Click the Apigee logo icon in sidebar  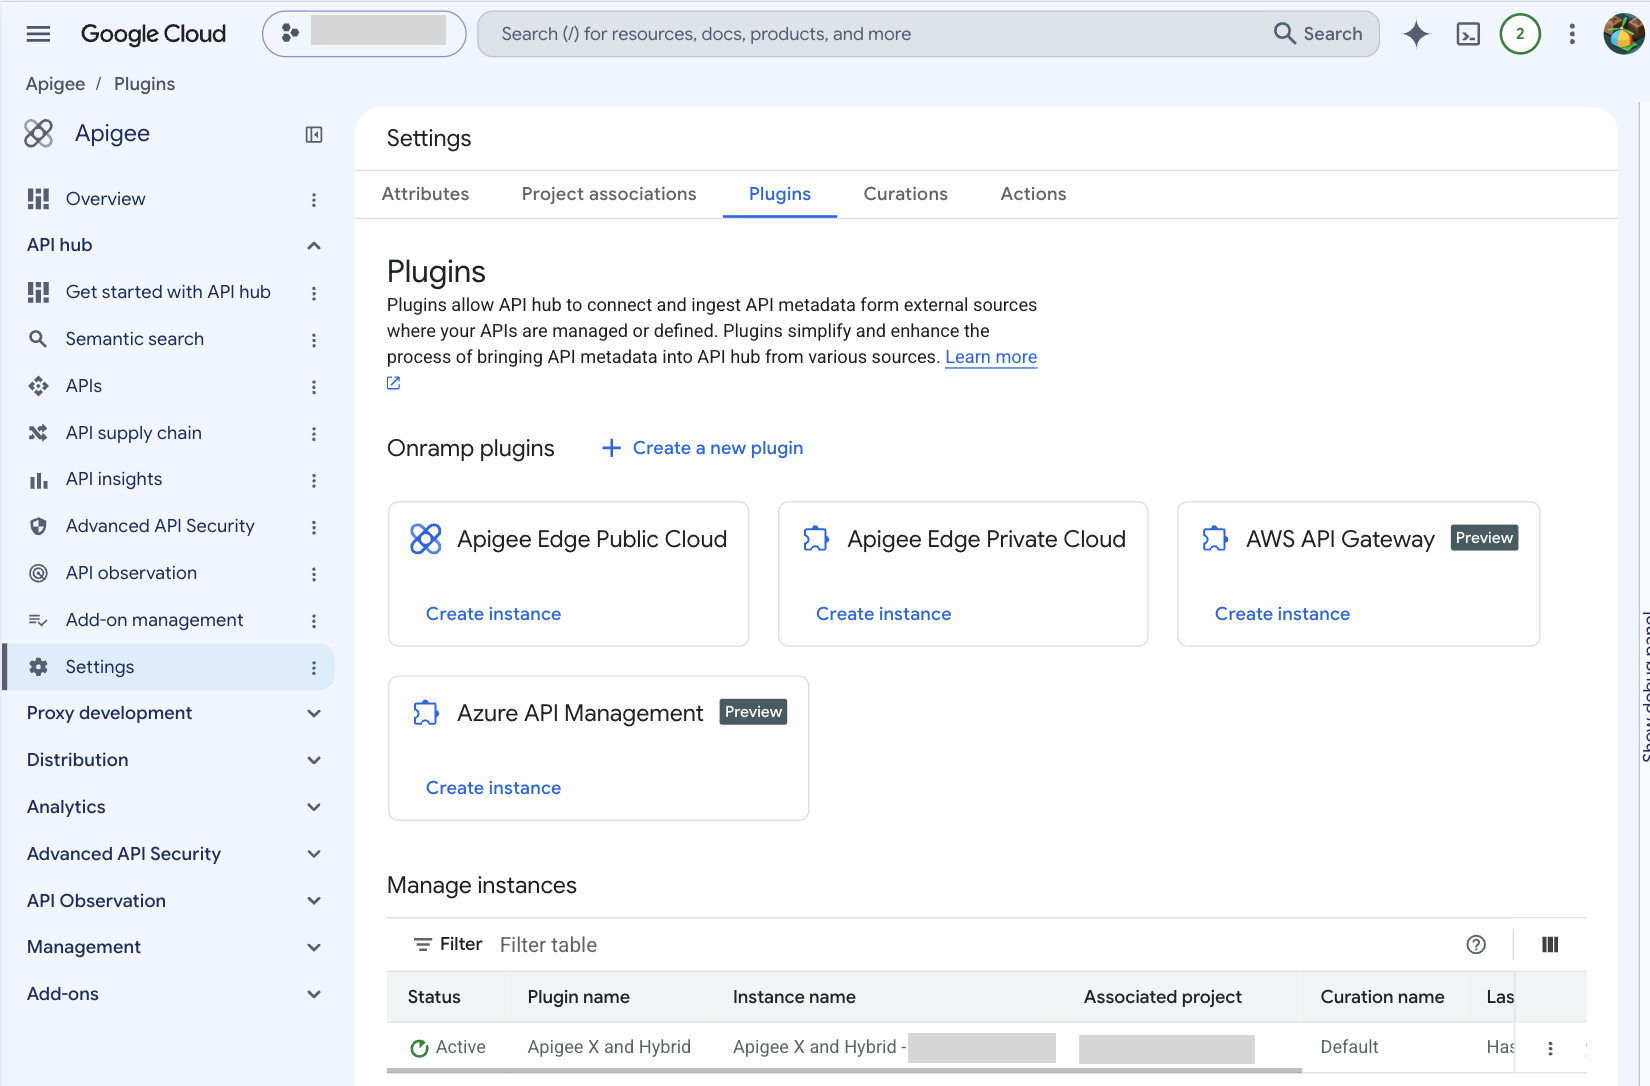[38, 133]
